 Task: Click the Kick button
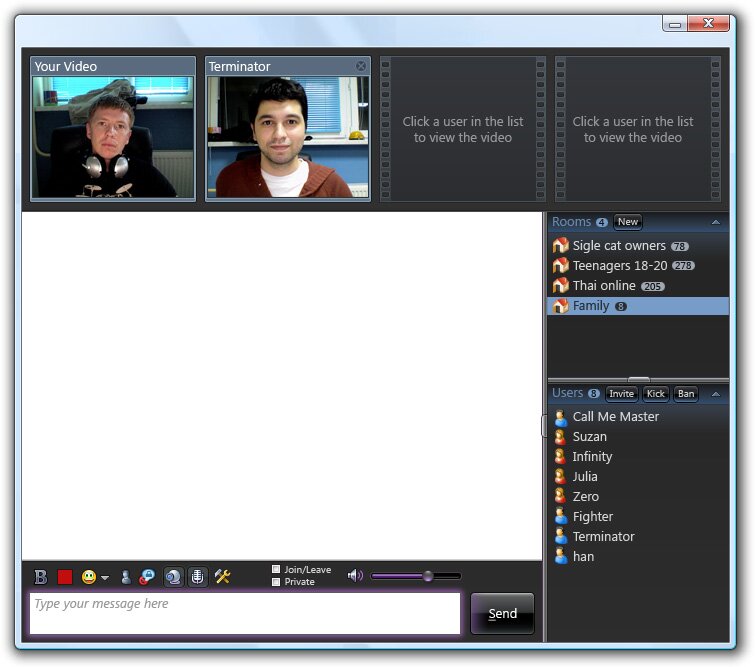click(655, 393)
